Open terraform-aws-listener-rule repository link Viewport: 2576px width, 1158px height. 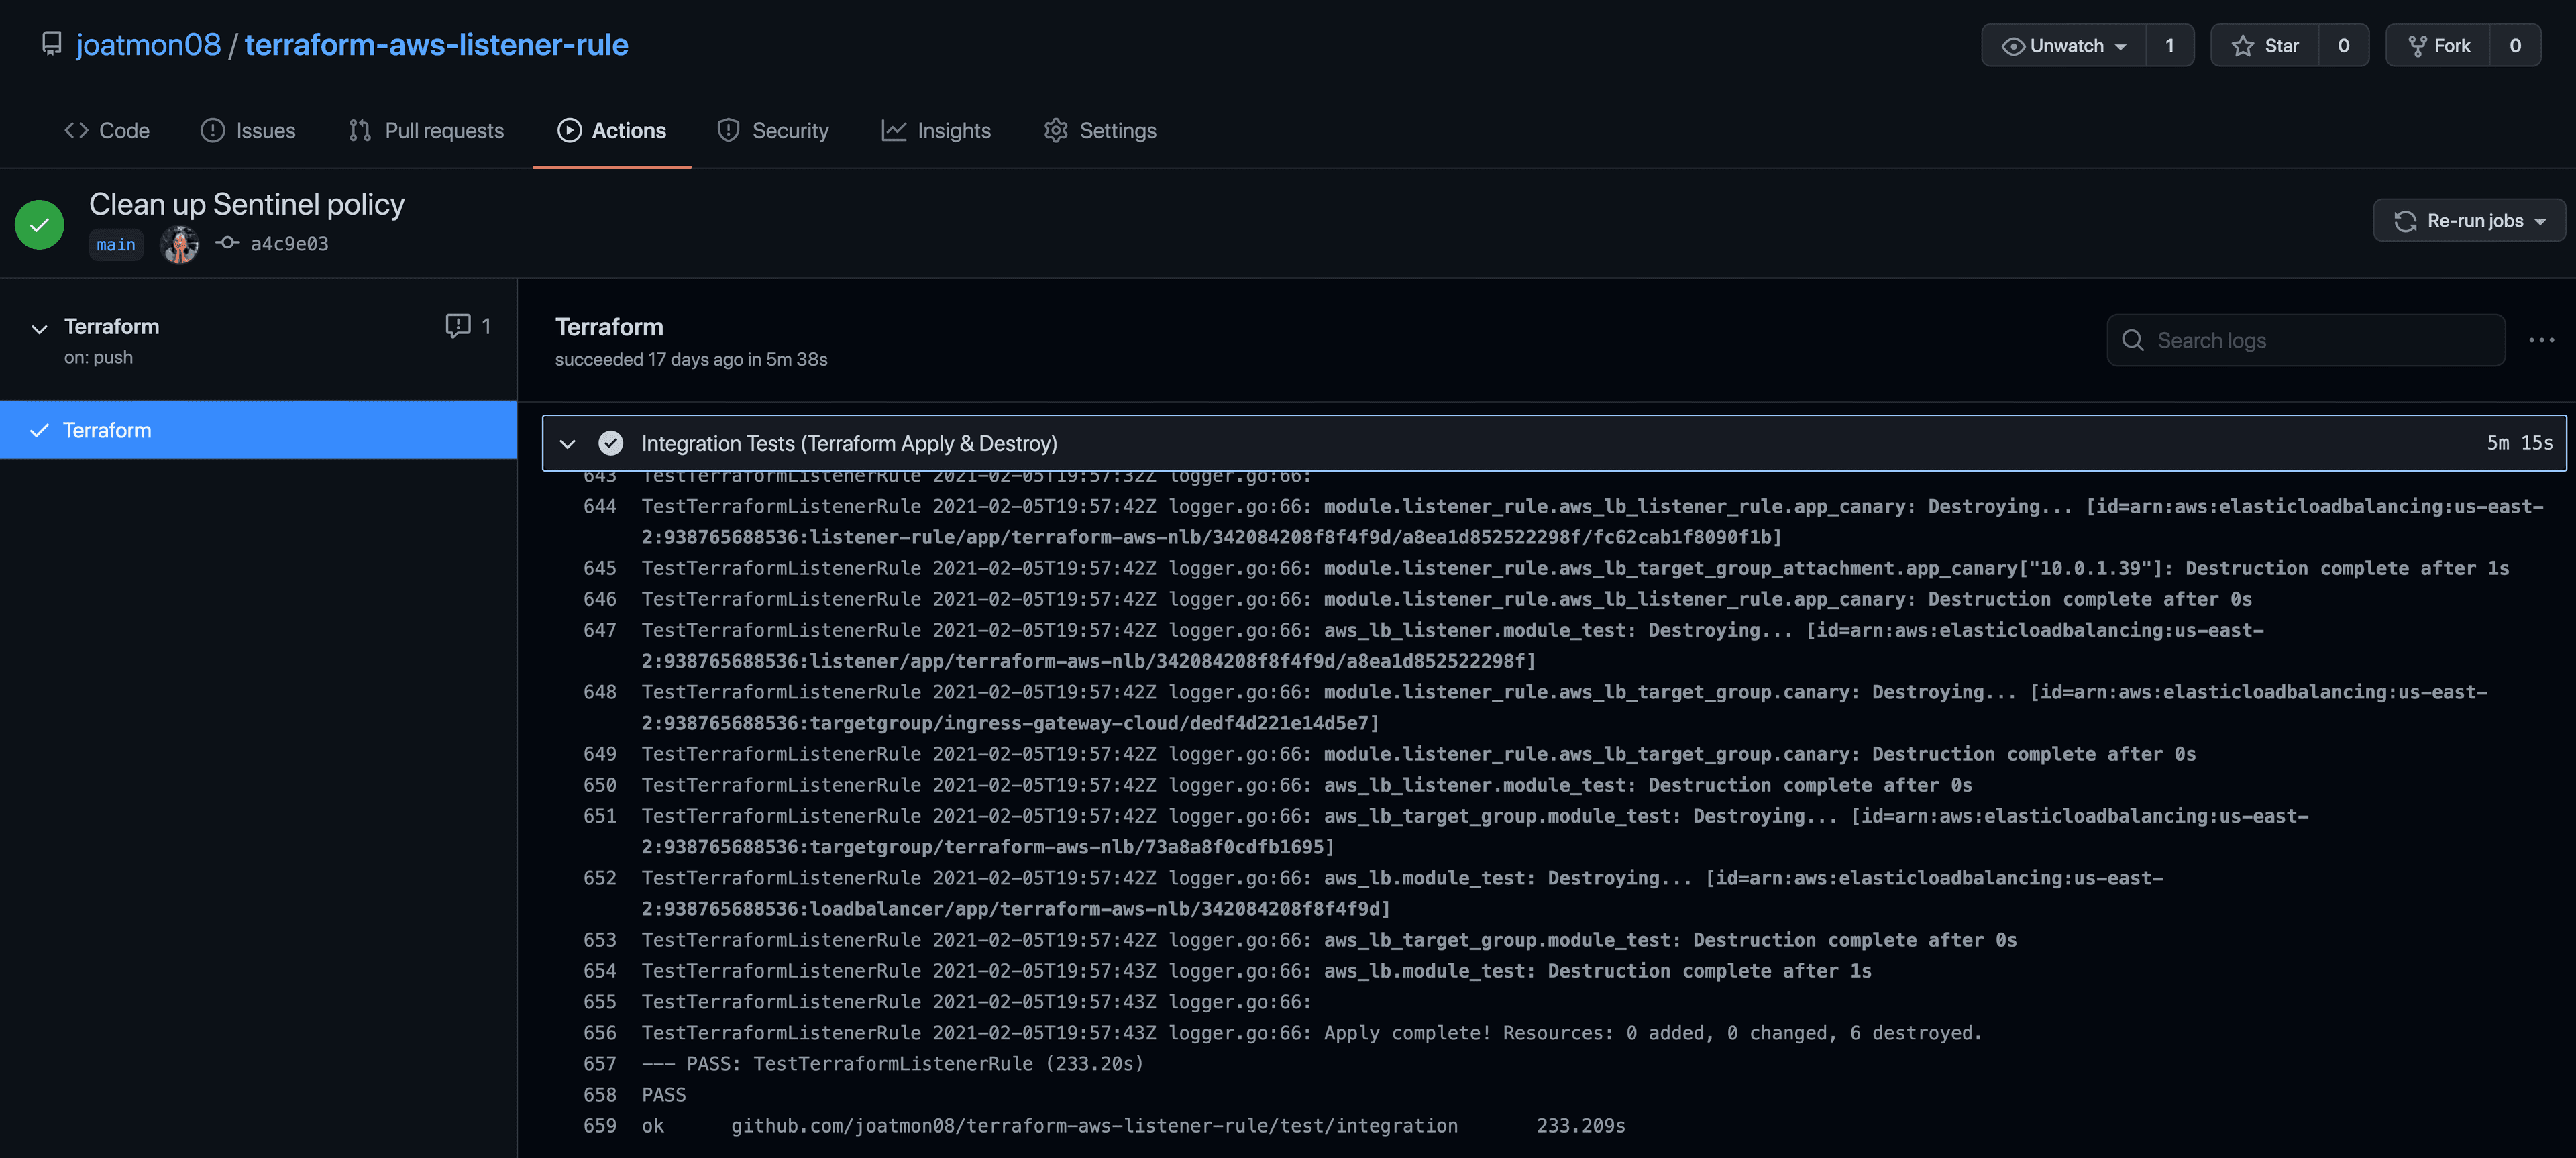pos(436,45)
